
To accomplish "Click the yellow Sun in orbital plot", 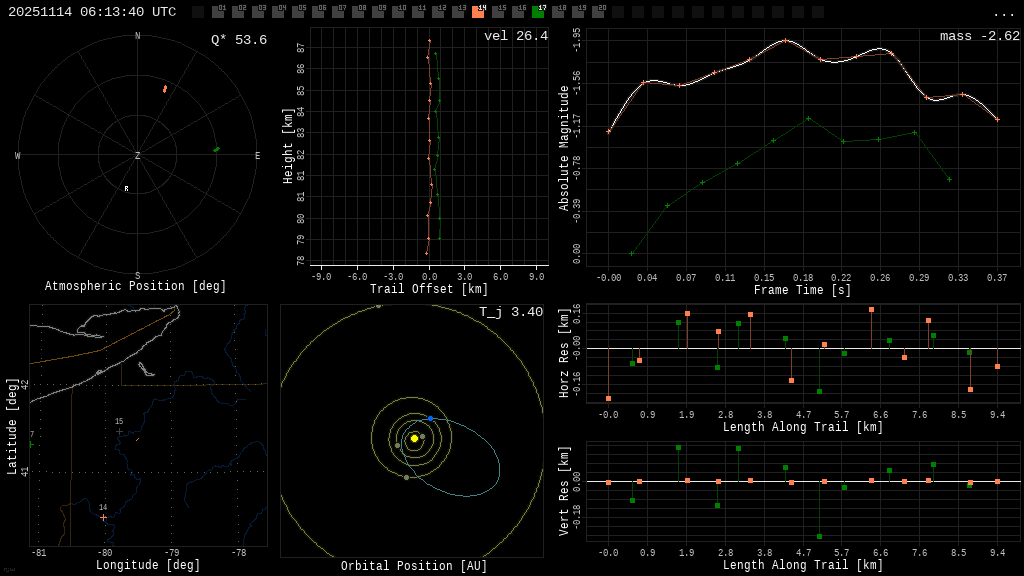I will point(414,438).
